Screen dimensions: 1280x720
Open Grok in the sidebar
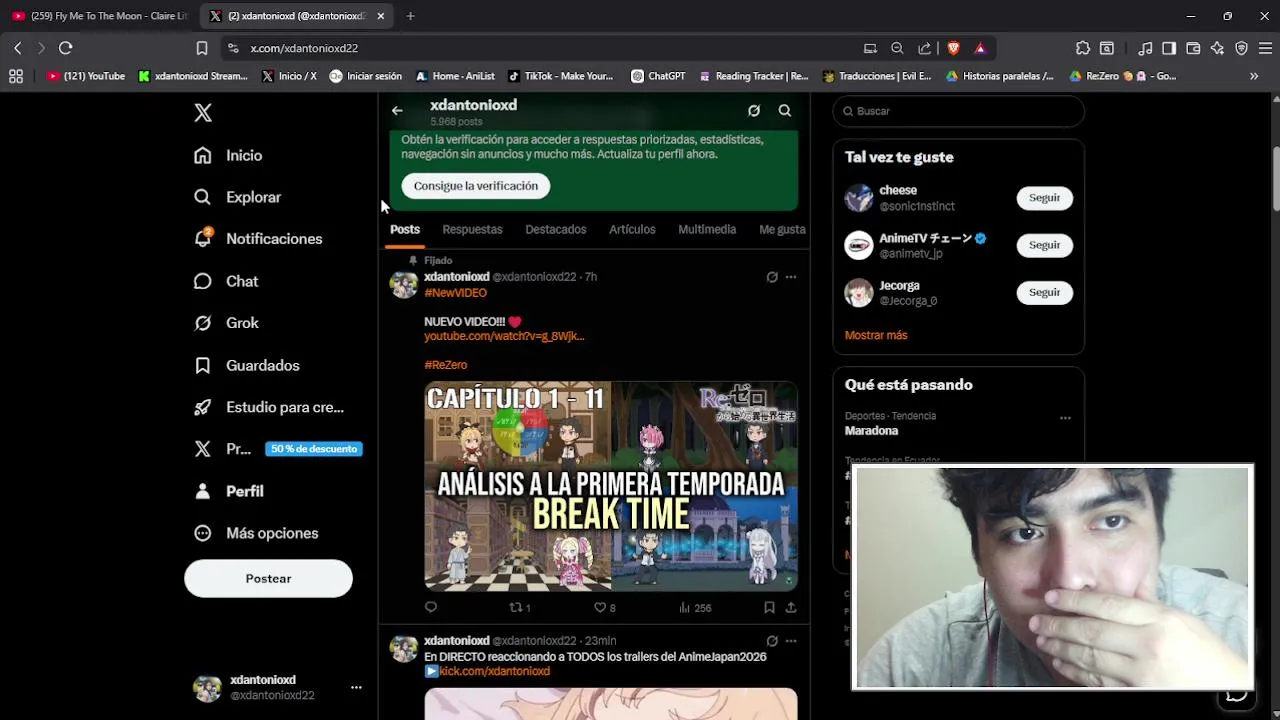(x=226, y=323)
